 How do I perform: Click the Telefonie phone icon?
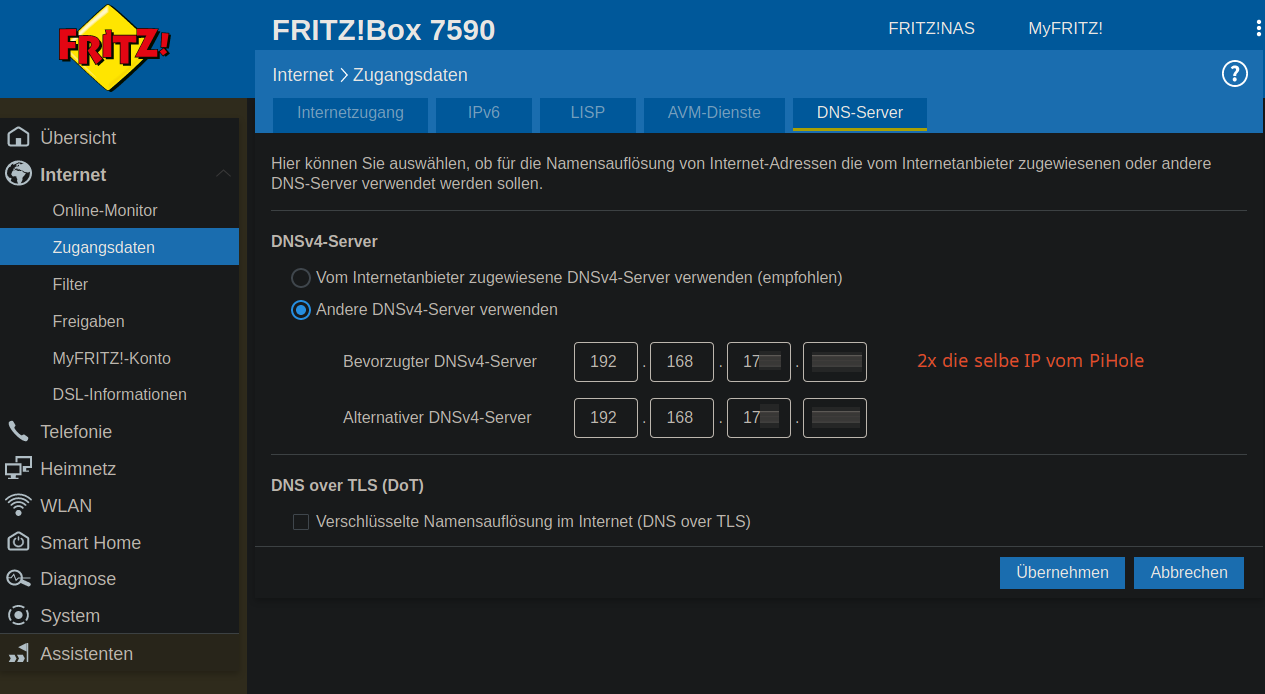[x=18, y=431]
